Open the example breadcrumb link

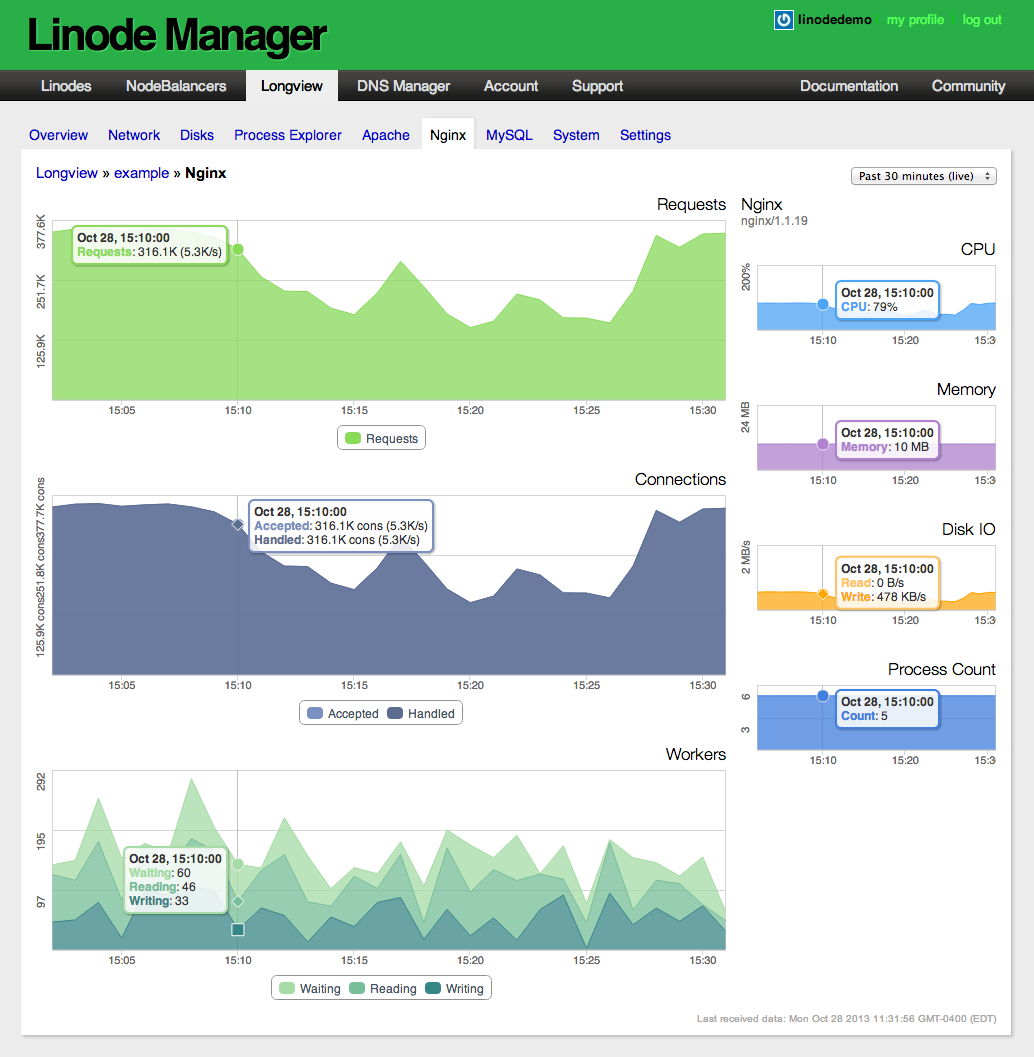(141, 173)
